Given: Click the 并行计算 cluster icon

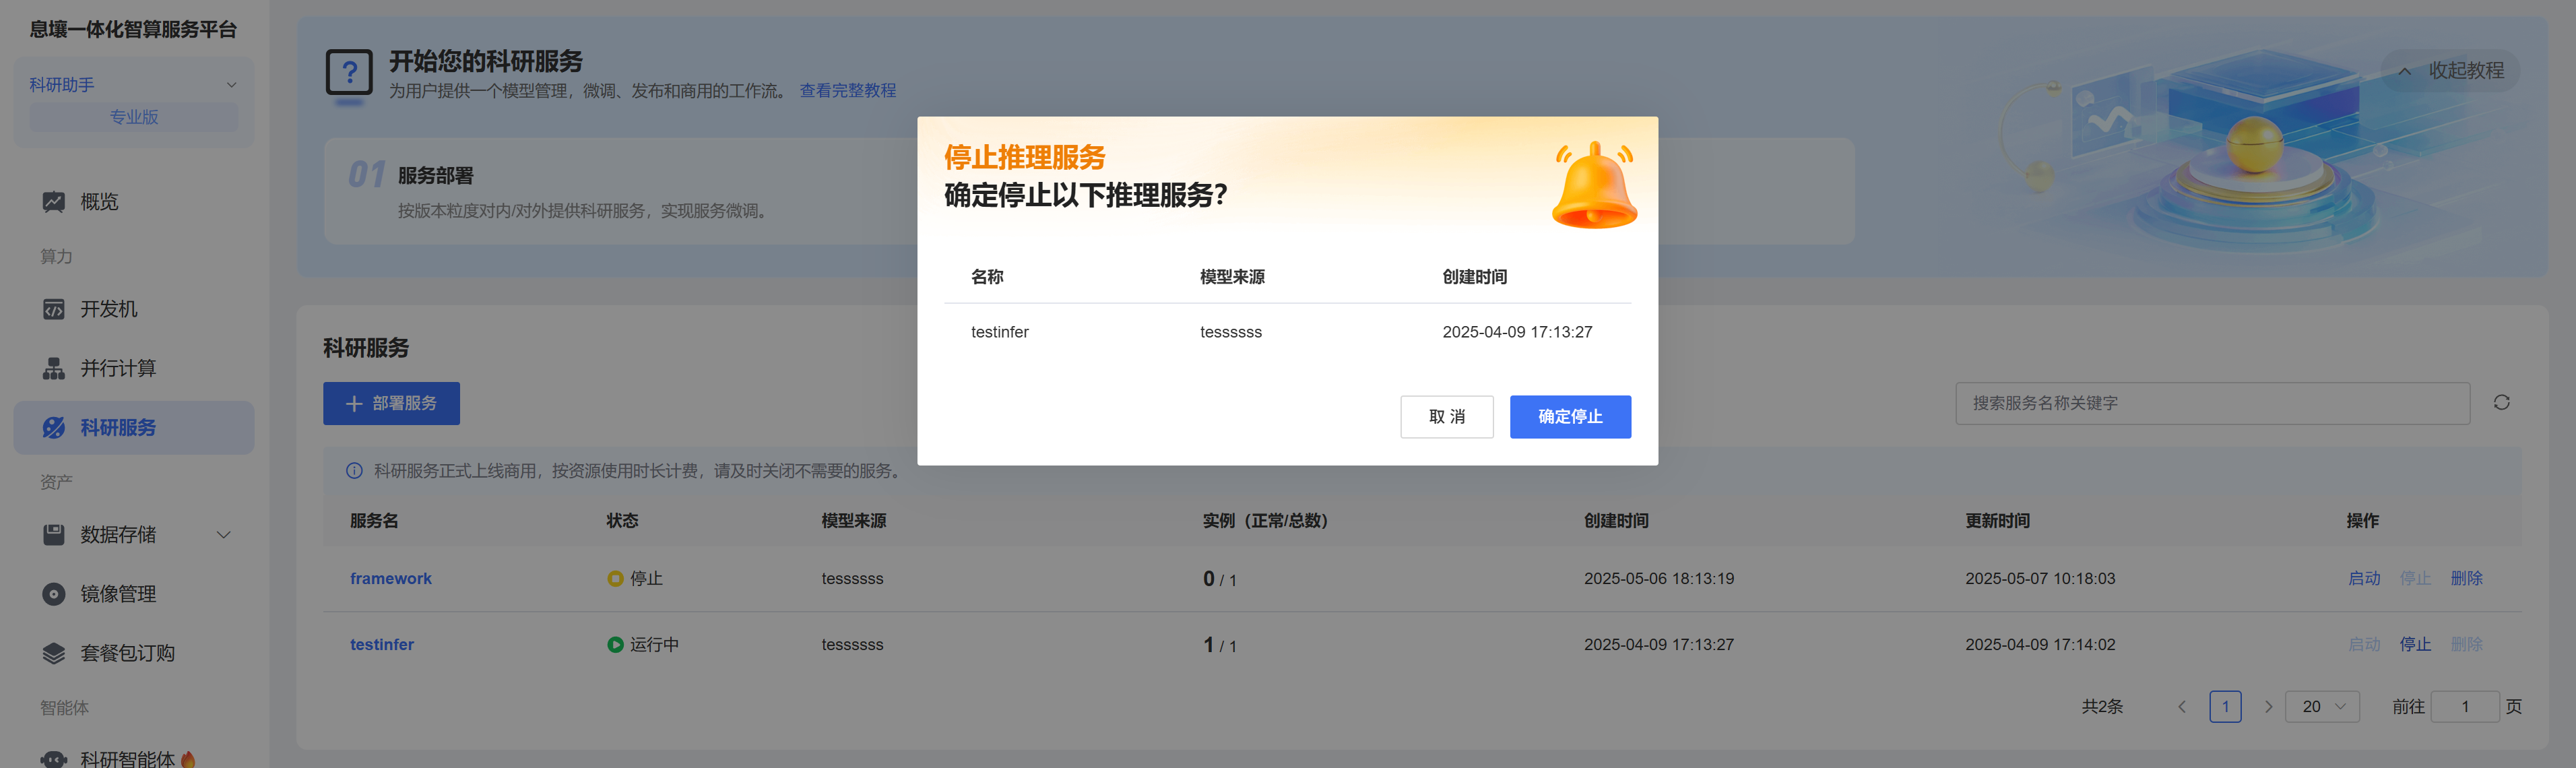Looking at the screenshot, I should click(x=53, y=369).
